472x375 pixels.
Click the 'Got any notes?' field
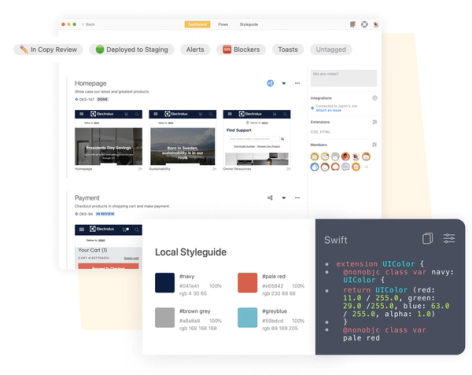(344, 78)
